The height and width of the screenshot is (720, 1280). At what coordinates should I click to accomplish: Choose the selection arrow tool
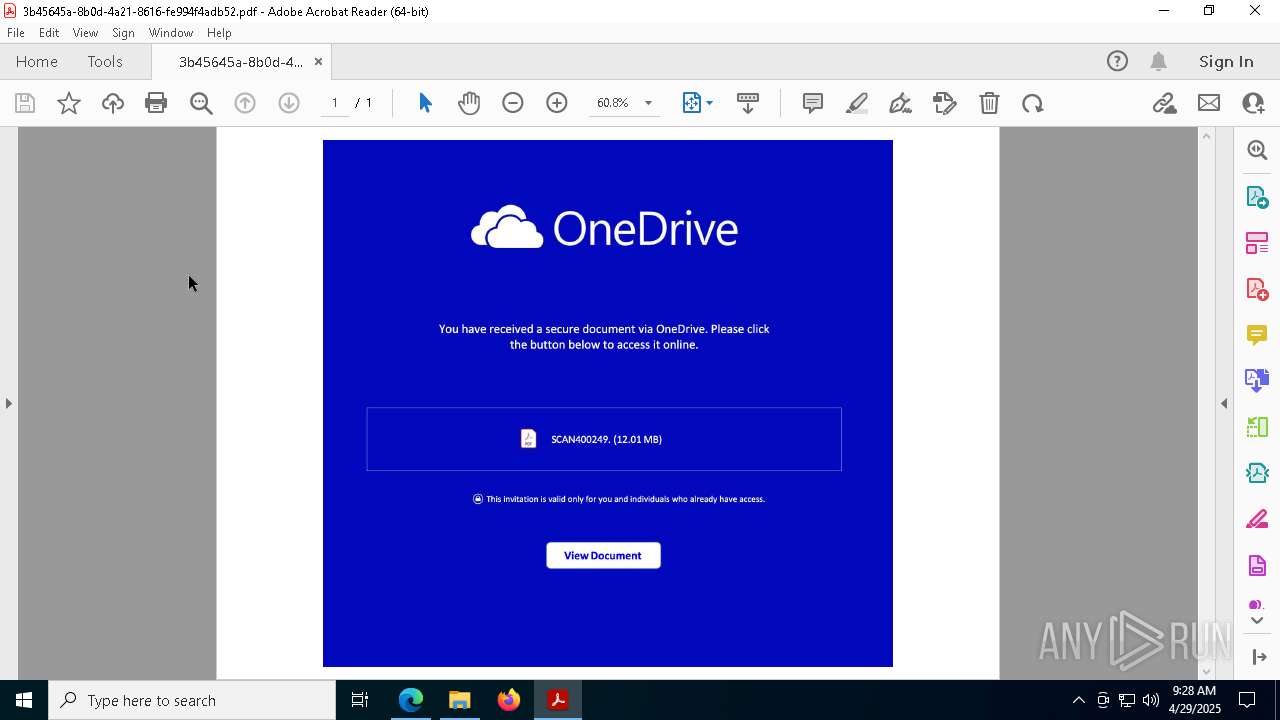coord(425,103)
